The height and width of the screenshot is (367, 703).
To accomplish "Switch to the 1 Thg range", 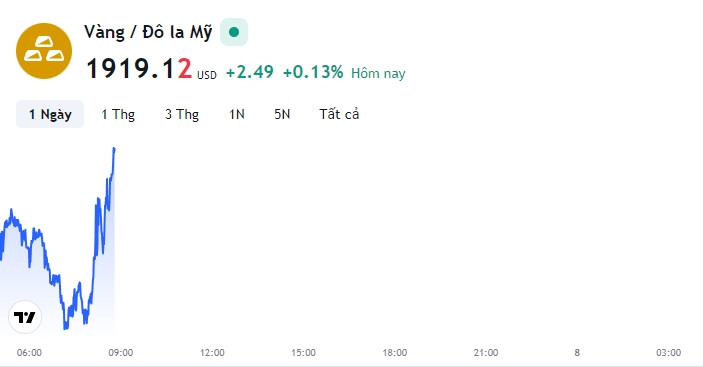I will 118,114.
